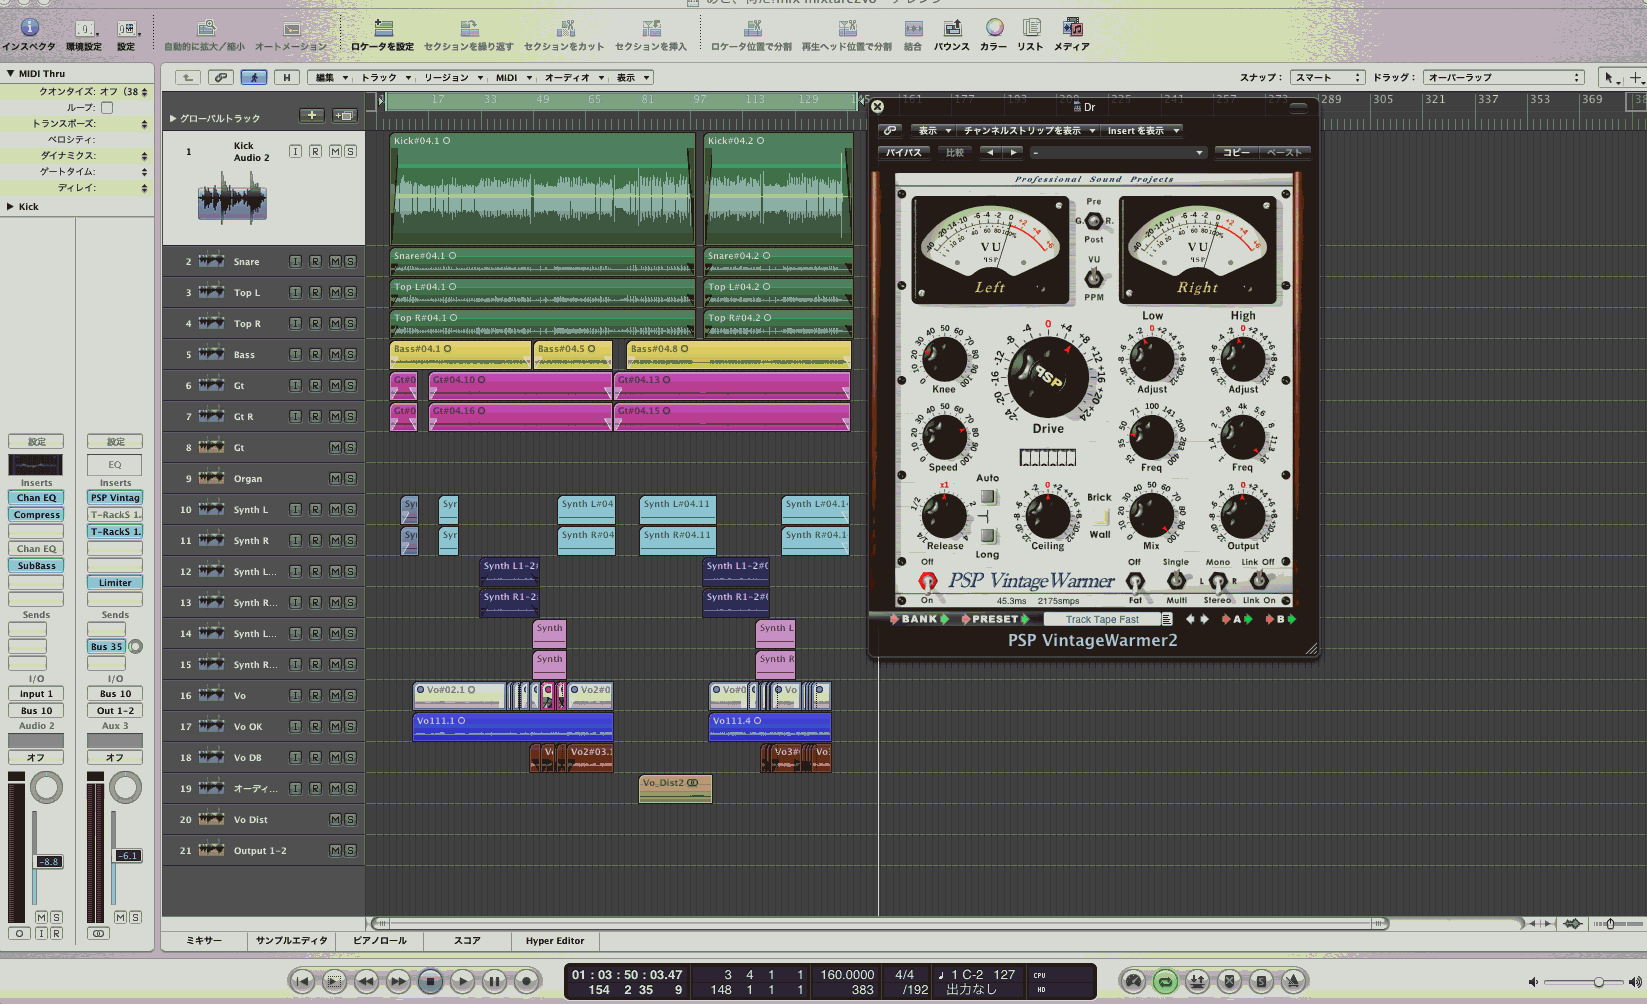Click the Metronome button in the transport
This screenshot has width=1647, height=1004.
coord(1293,981)
